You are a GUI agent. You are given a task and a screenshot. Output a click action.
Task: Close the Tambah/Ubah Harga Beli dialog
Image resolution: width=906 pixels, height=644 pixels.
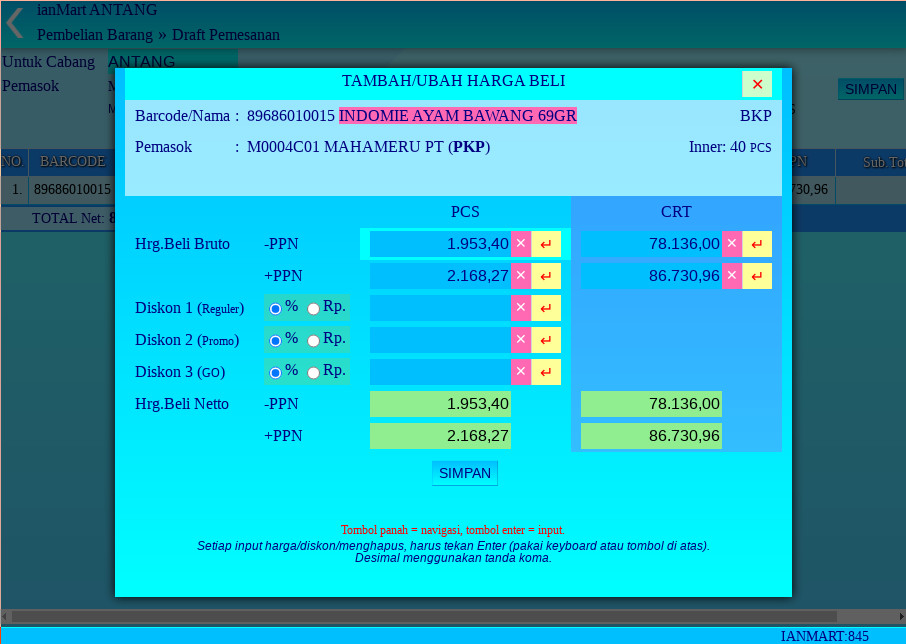[x=757, y=84]
